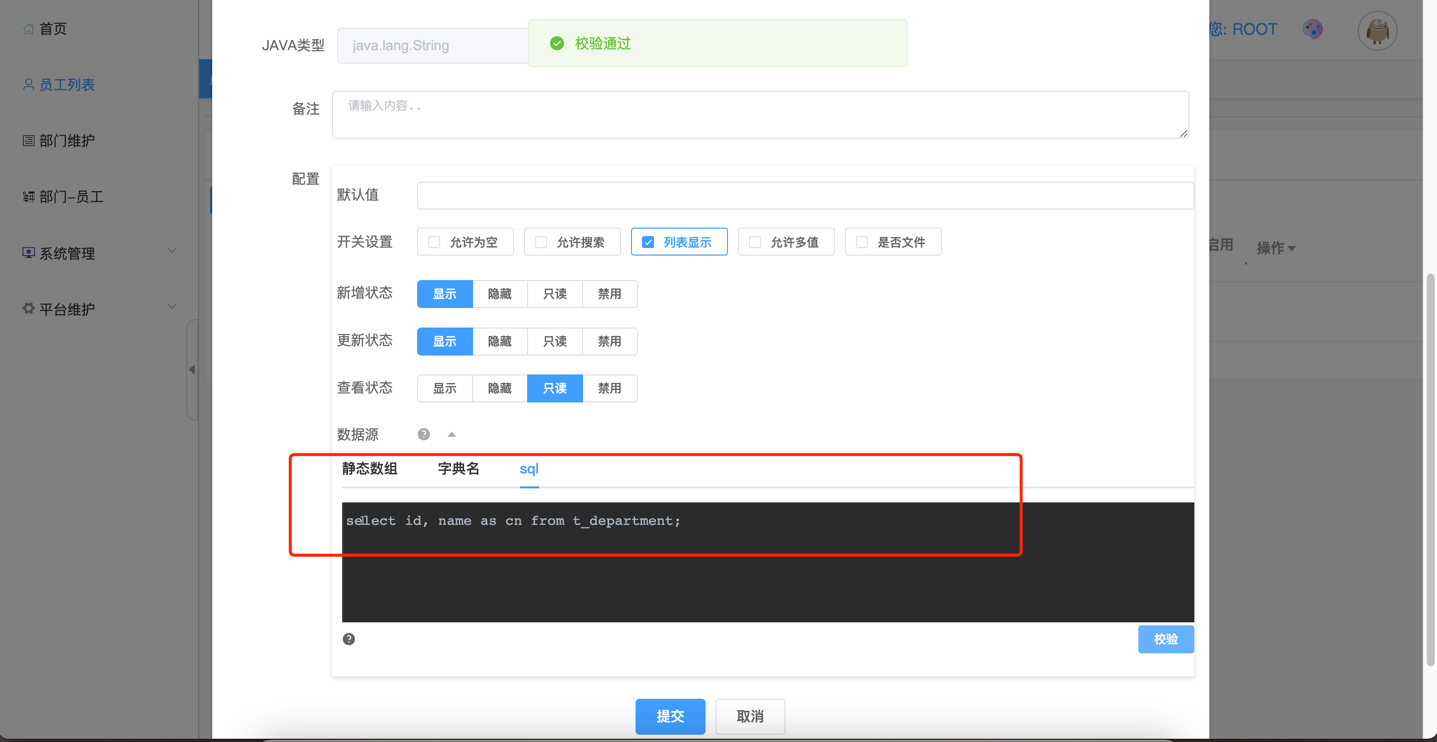The height and width of the screenshot is (742, 1437).
Task: Click the user avatar icon
Action: (x=1377, y=31)
